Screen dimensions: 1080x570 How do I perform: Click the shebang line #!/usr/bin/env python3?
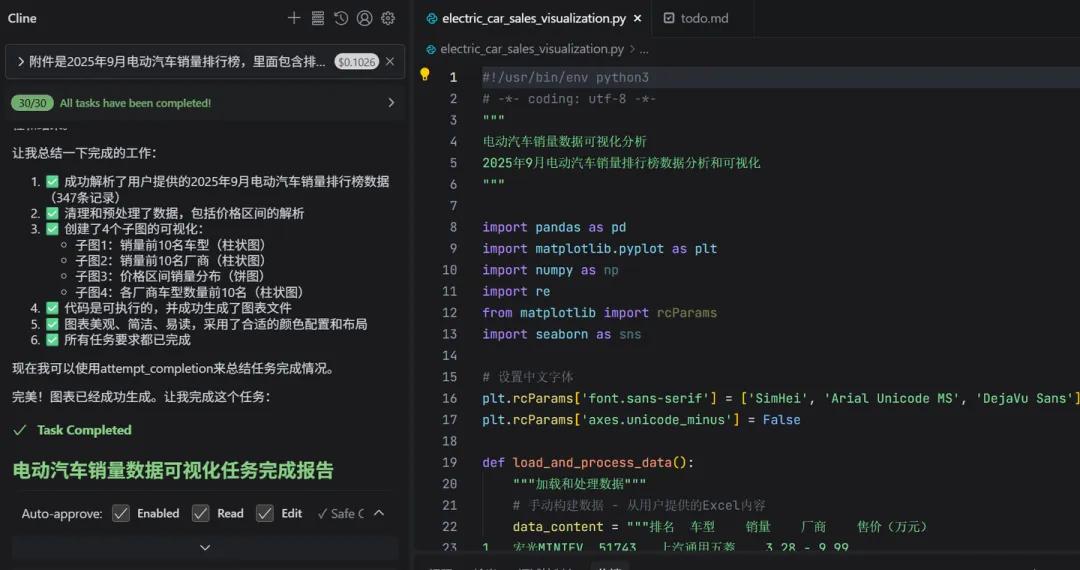coord(565,78)
